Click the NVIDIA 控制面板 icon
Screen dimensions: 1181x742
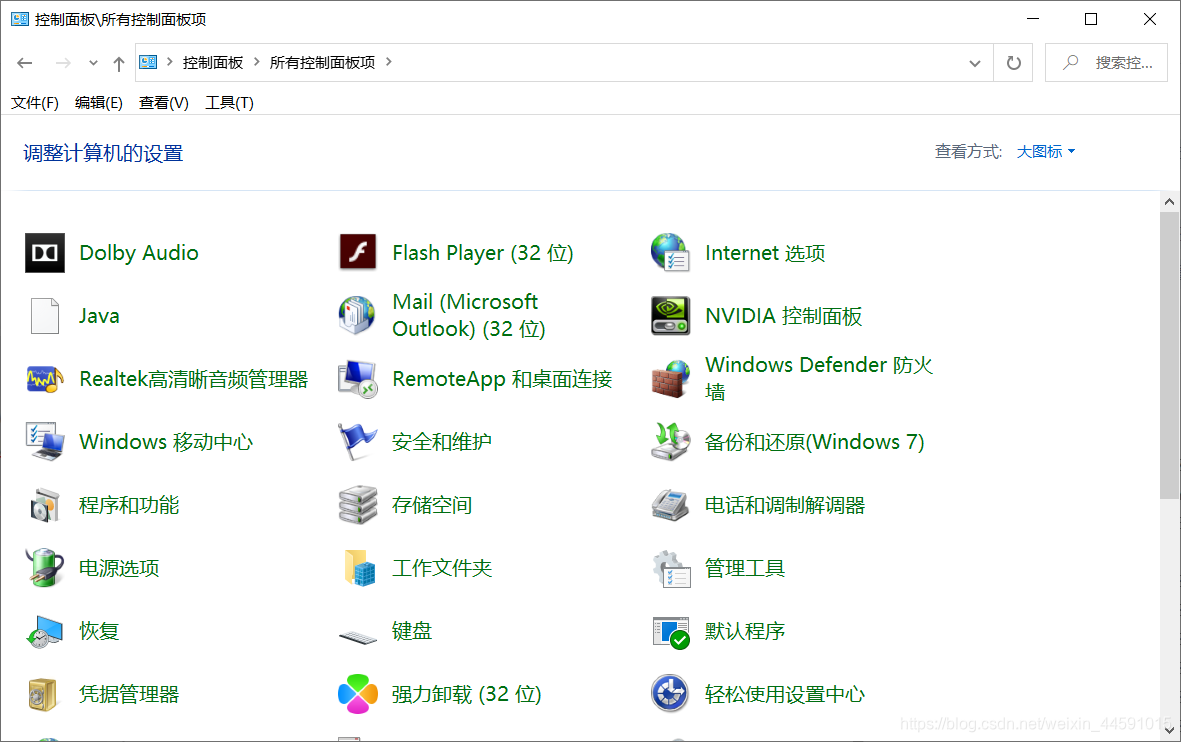point(670,316)
